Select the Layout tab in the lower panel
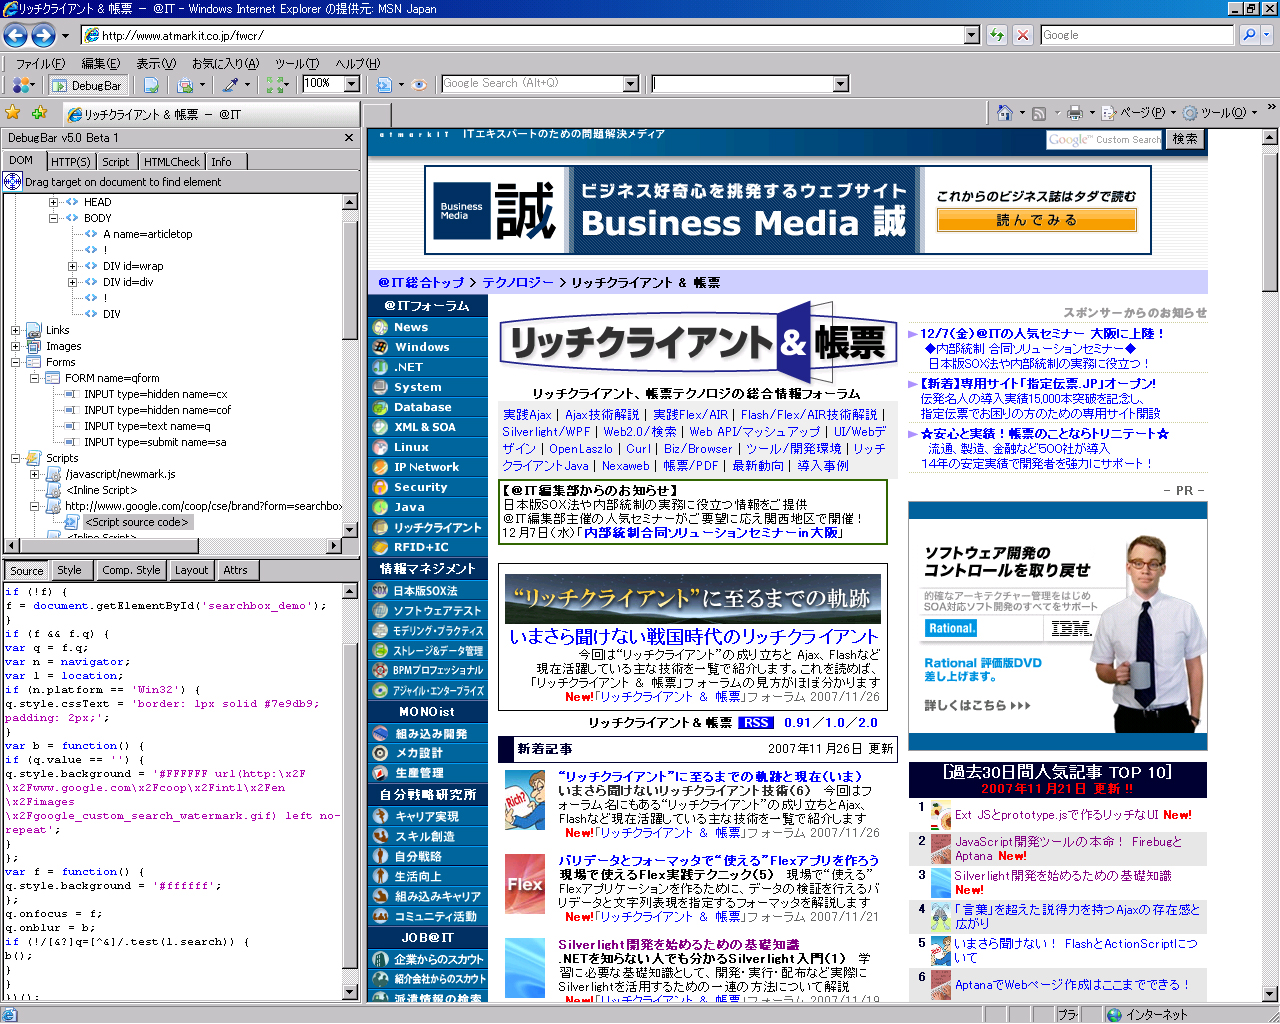Screen dimensions: 1280x1024 click(x=191, y=570)
